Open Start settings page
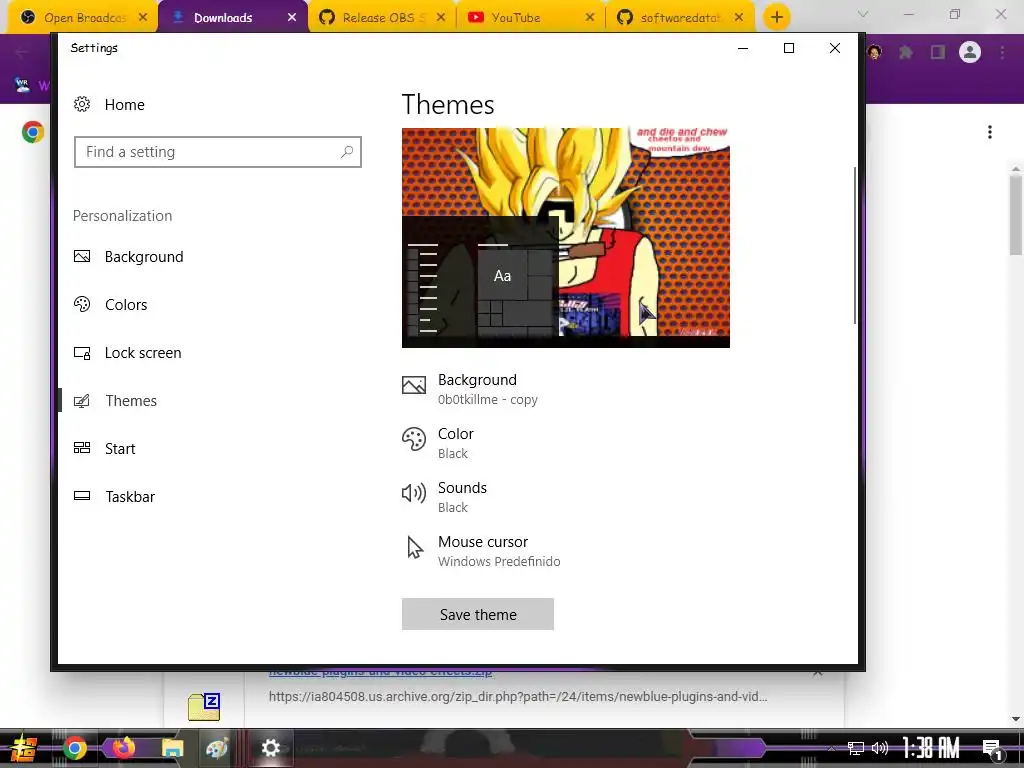This screenshot has height=768, width=1024. tap(104, 449)
